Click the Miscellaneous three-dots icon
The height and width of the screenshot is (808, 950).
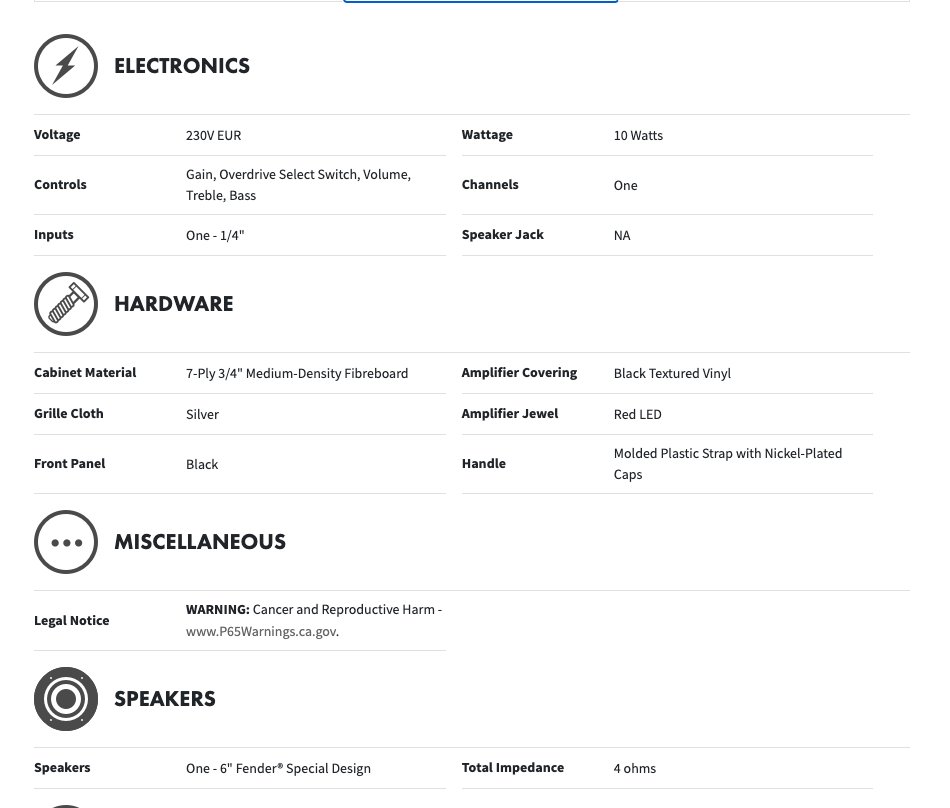pyautogui.click(x=66, y=542)
